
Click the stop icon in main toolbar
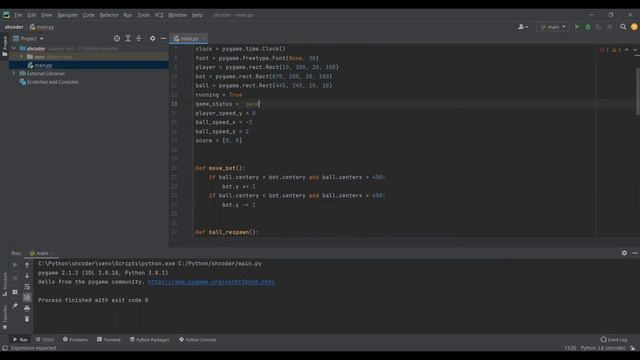coord(609,27)
